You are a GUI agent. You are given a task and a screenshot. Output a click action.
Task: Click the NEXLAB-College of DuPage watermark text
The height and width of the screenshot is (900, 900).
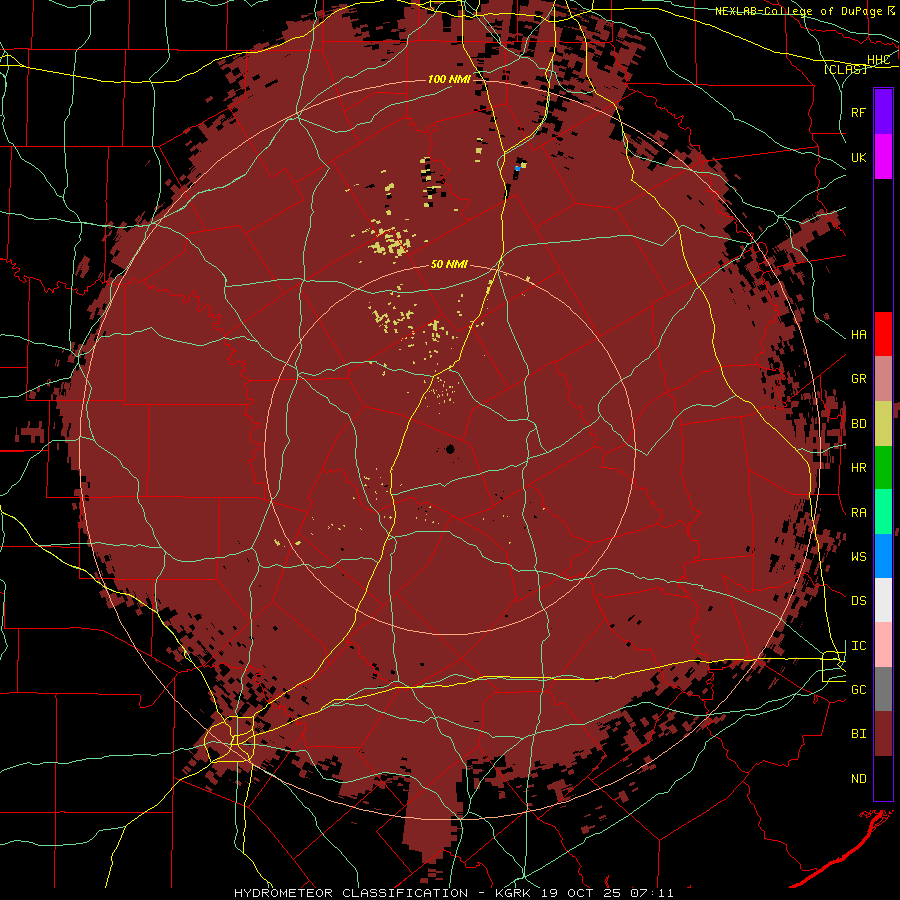(798, 11)
